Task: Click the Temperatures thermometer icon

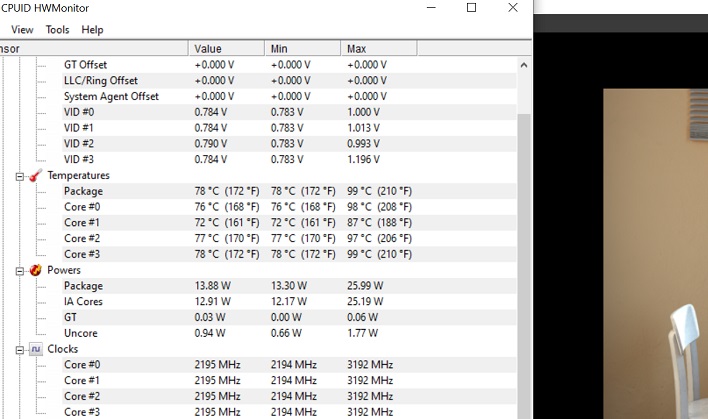Action: 36,176
